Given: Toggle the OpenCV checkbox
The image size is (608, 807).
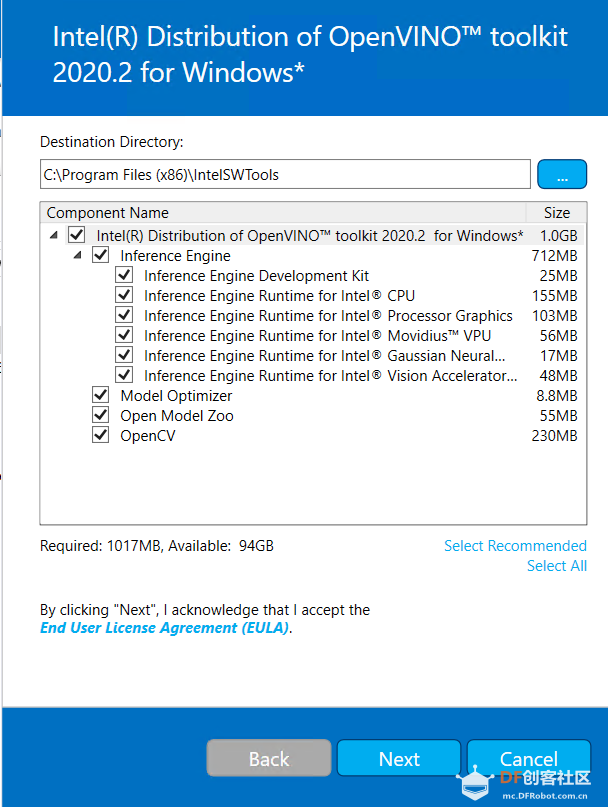Looking at the screenshot, I should (100, 435).
